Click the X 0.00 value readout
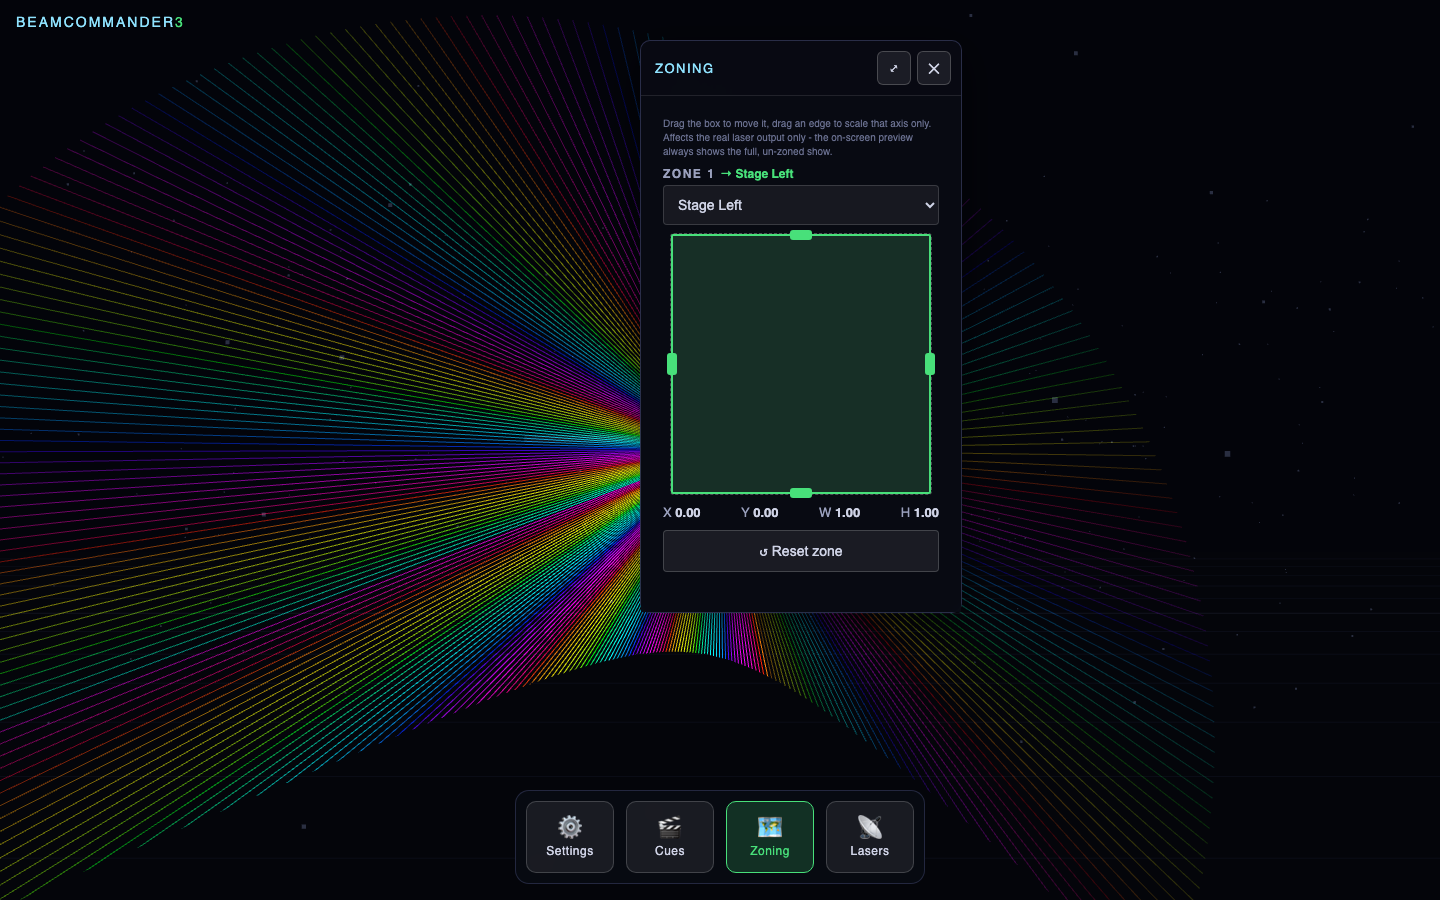Image resolution: width=1440 pixels, height=900 pixels. (682, 512)
